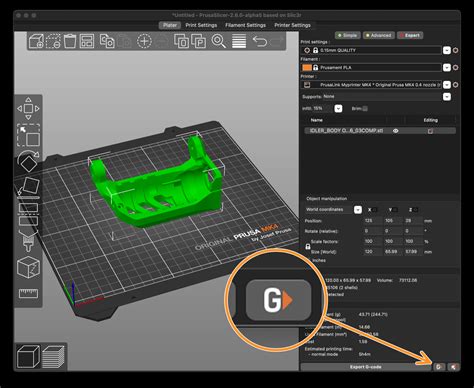Toggle the Z axis mirror button

[416, 210]
